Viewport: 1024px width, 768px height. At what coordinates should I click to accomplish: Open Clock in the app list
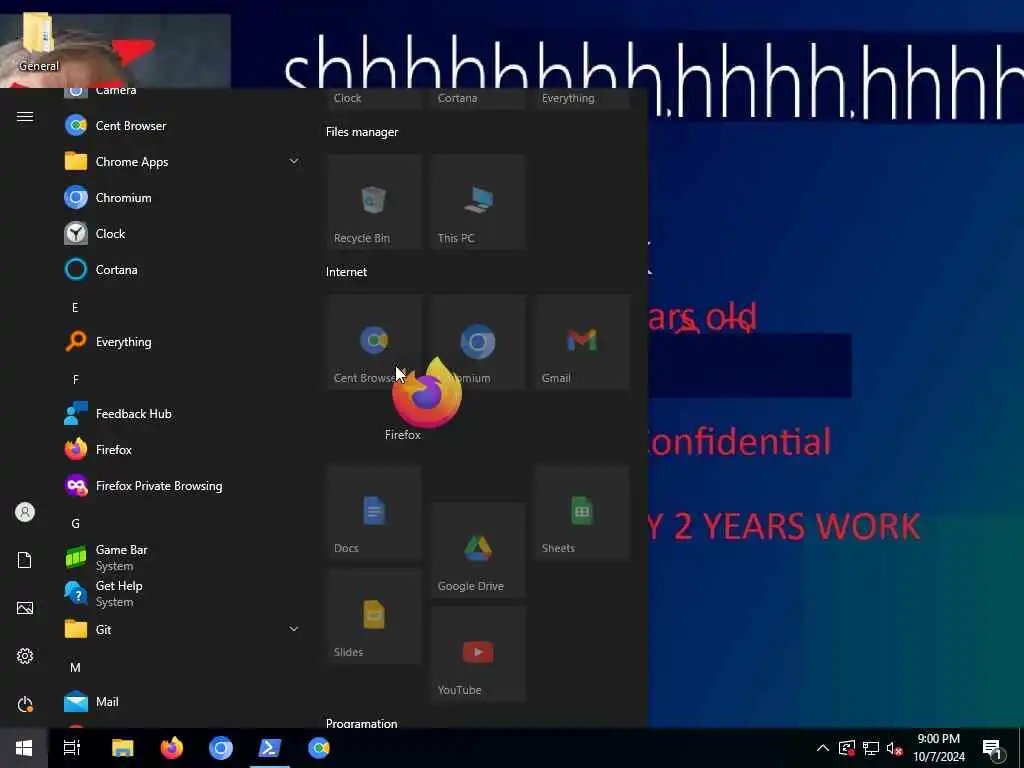(x=181, y=233)
